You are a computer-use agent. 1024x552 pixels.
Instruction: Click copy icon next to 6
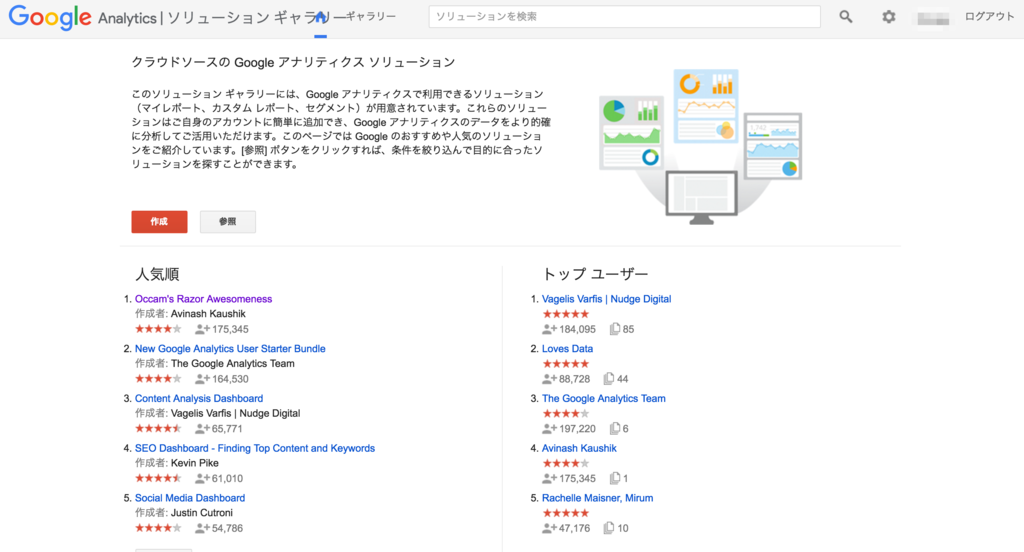point(615,429)
